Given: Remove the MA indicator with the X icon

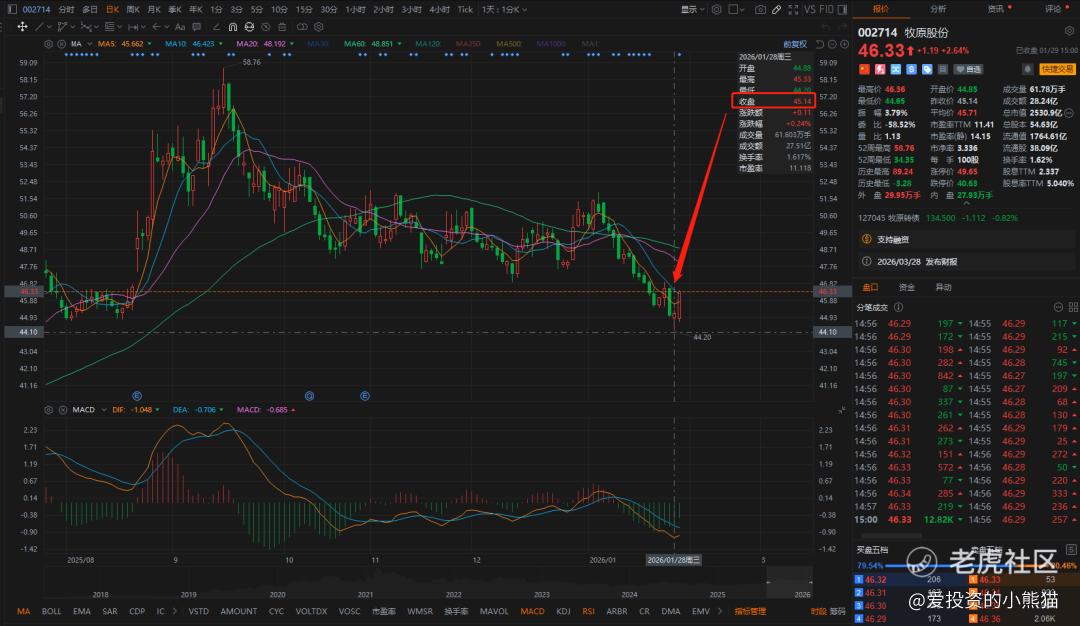Looking at the screenshot, I should (x=61, y=44).
